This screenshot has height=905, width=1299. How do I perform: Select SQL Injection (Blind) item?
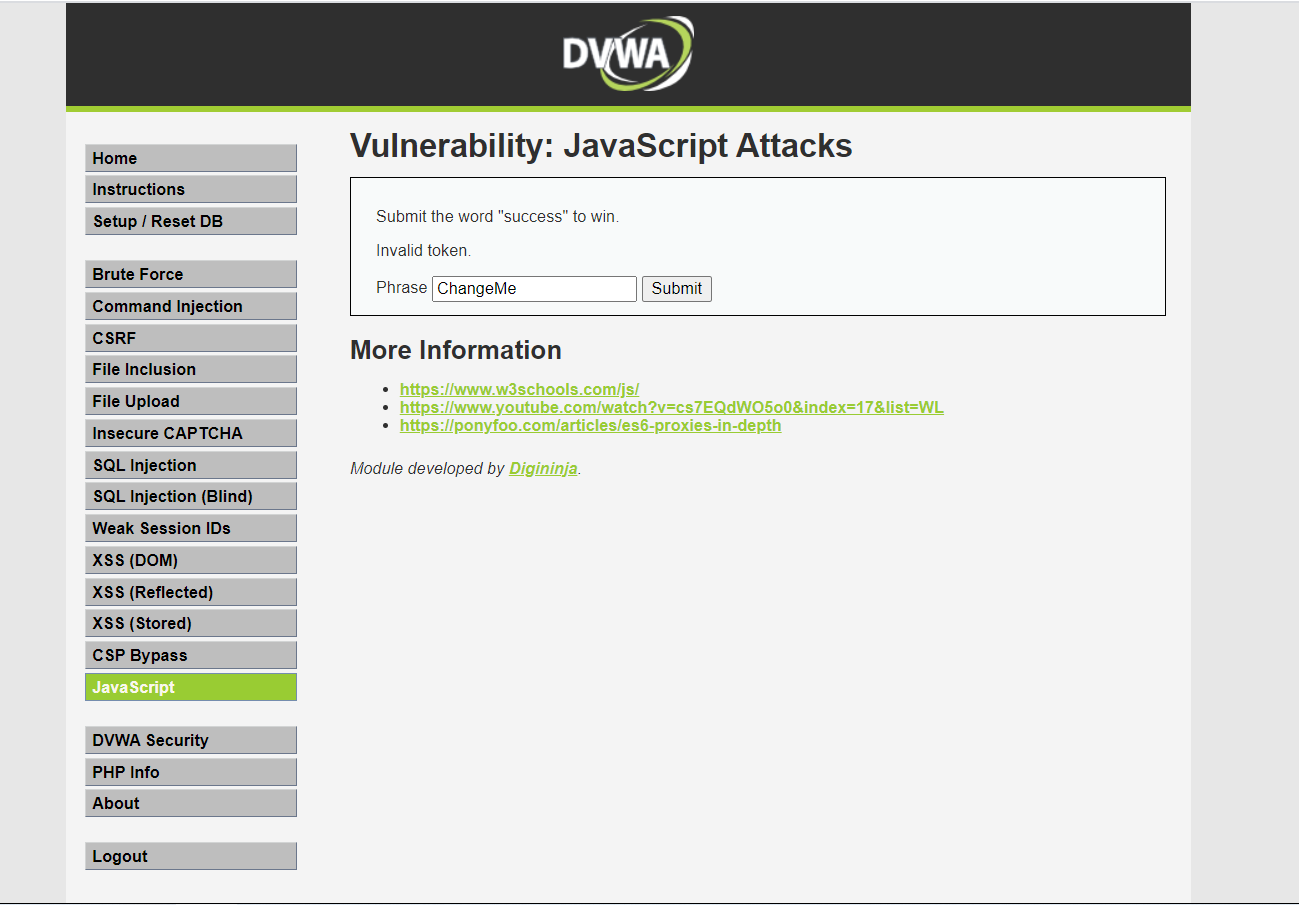point(190,496)
